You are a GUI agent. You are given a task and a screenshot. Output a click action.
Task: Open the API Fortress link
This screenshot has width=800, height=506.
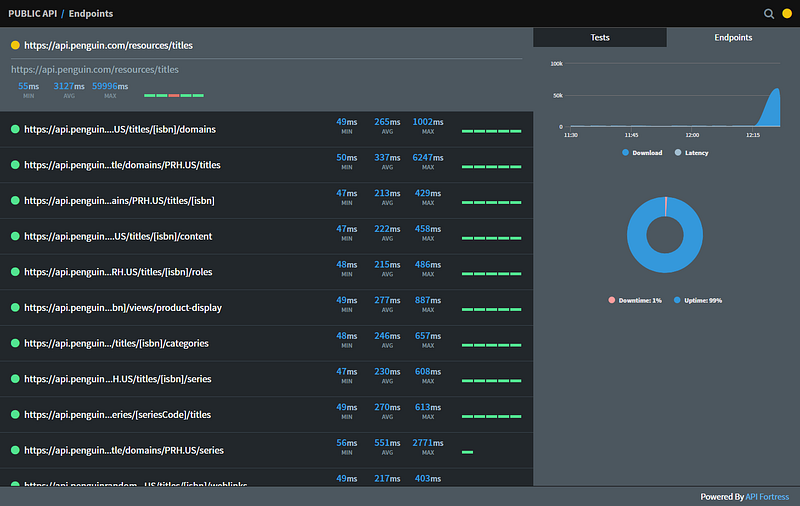pos(768,496)
